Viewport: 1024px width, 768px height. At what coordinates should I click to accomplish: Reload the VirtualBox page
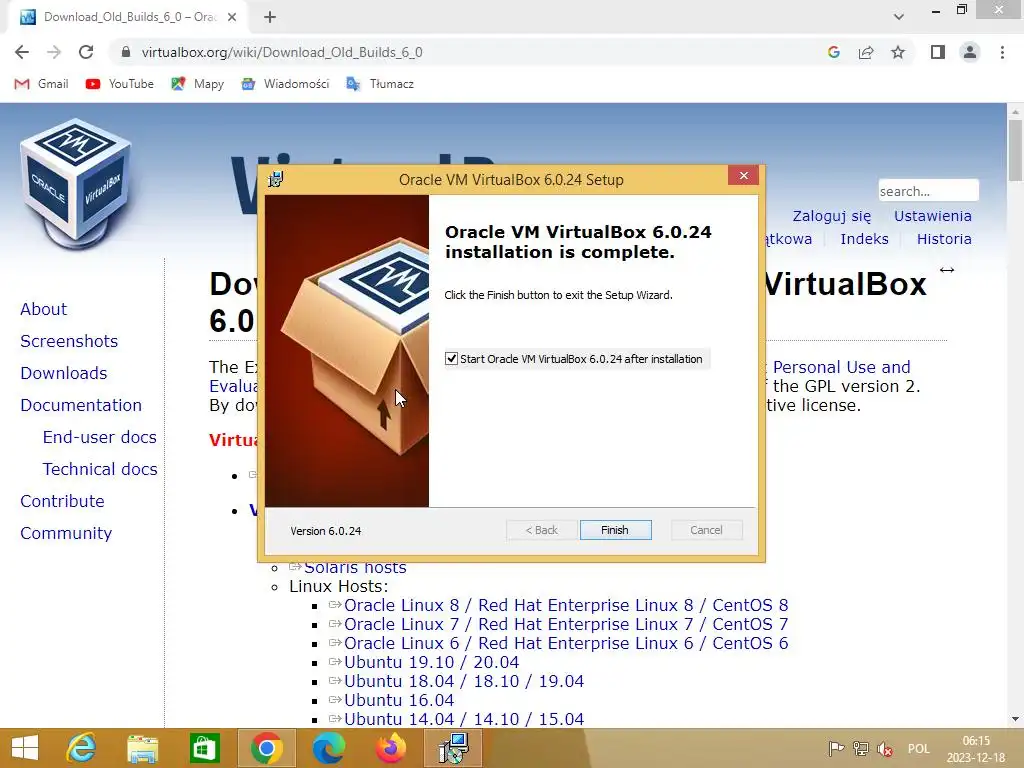86,52
